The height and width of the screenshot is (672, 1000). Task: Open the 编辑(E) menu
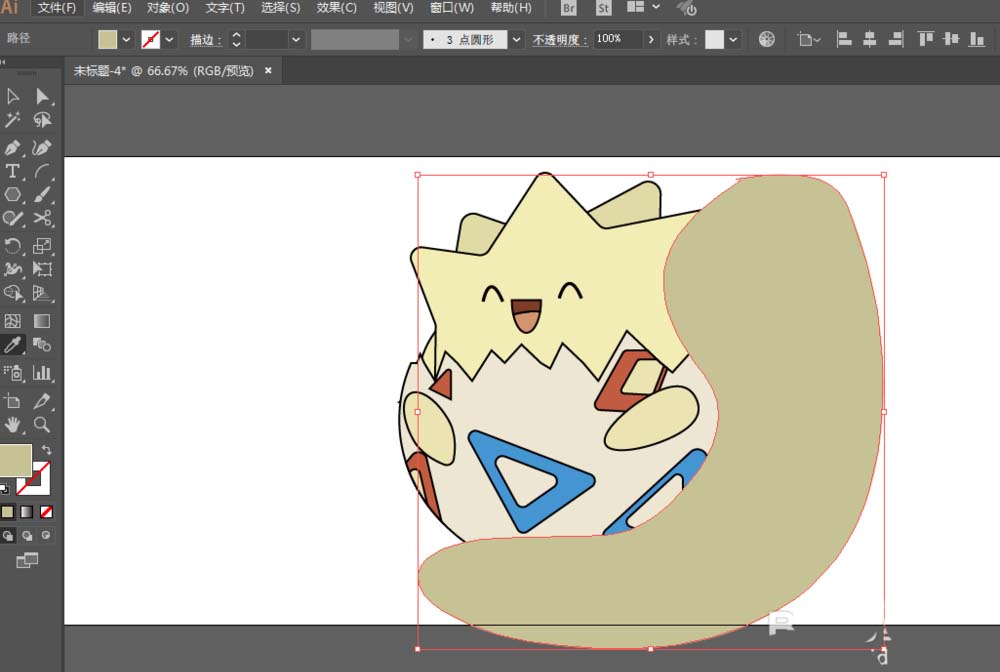point(112,8)
